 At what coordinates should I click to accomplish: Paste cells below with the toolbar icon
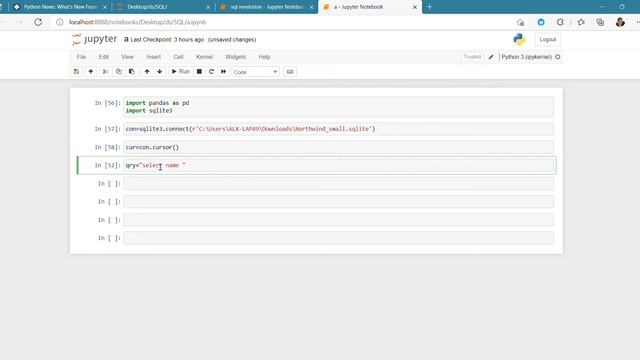coord(132,71)
